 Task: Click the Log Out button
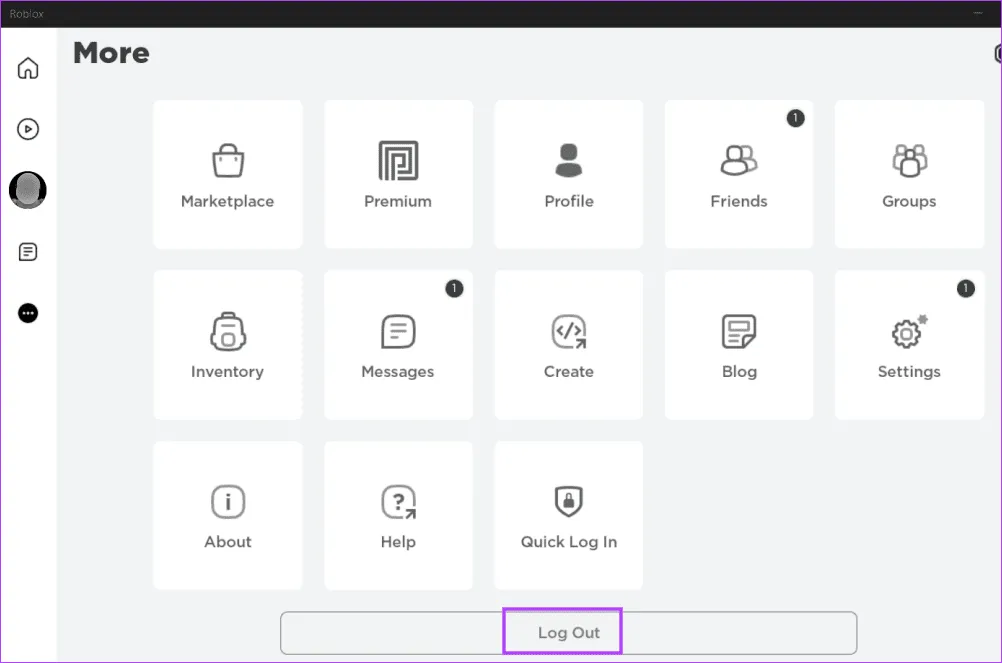[x=568, y=633]
